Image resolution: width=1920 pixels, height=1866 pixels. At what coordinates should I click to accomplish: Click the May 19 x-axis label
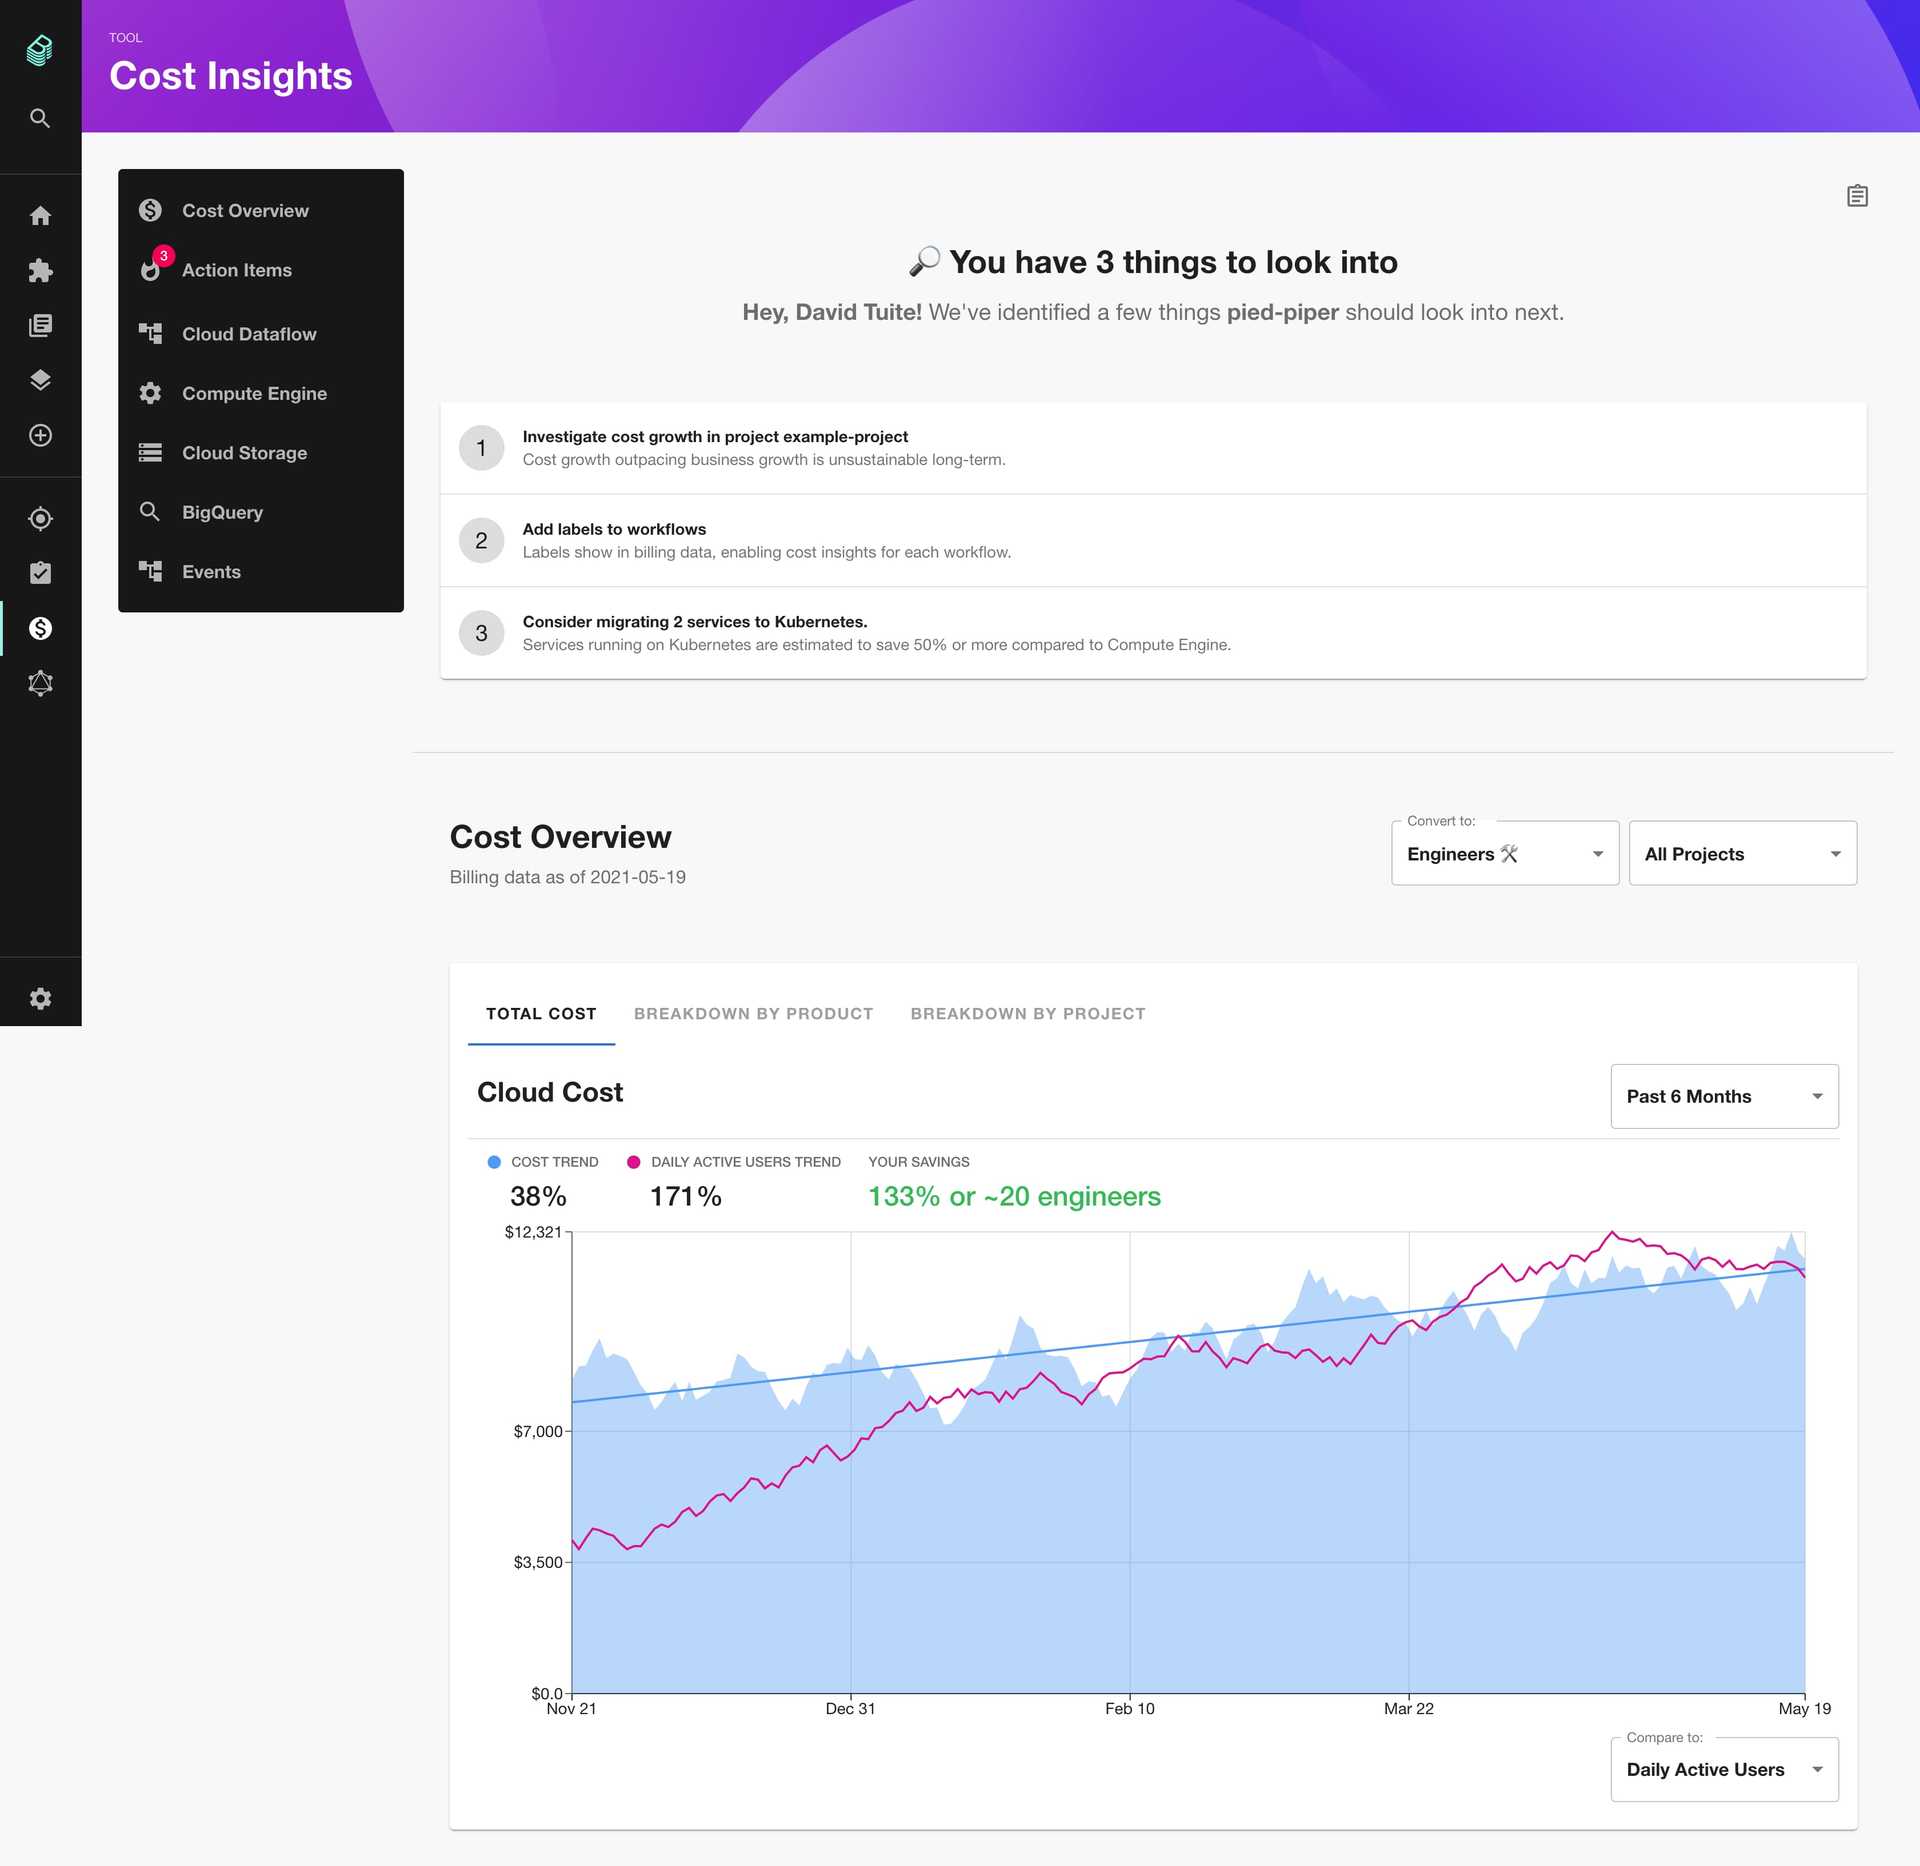tap(1805, 1708)
